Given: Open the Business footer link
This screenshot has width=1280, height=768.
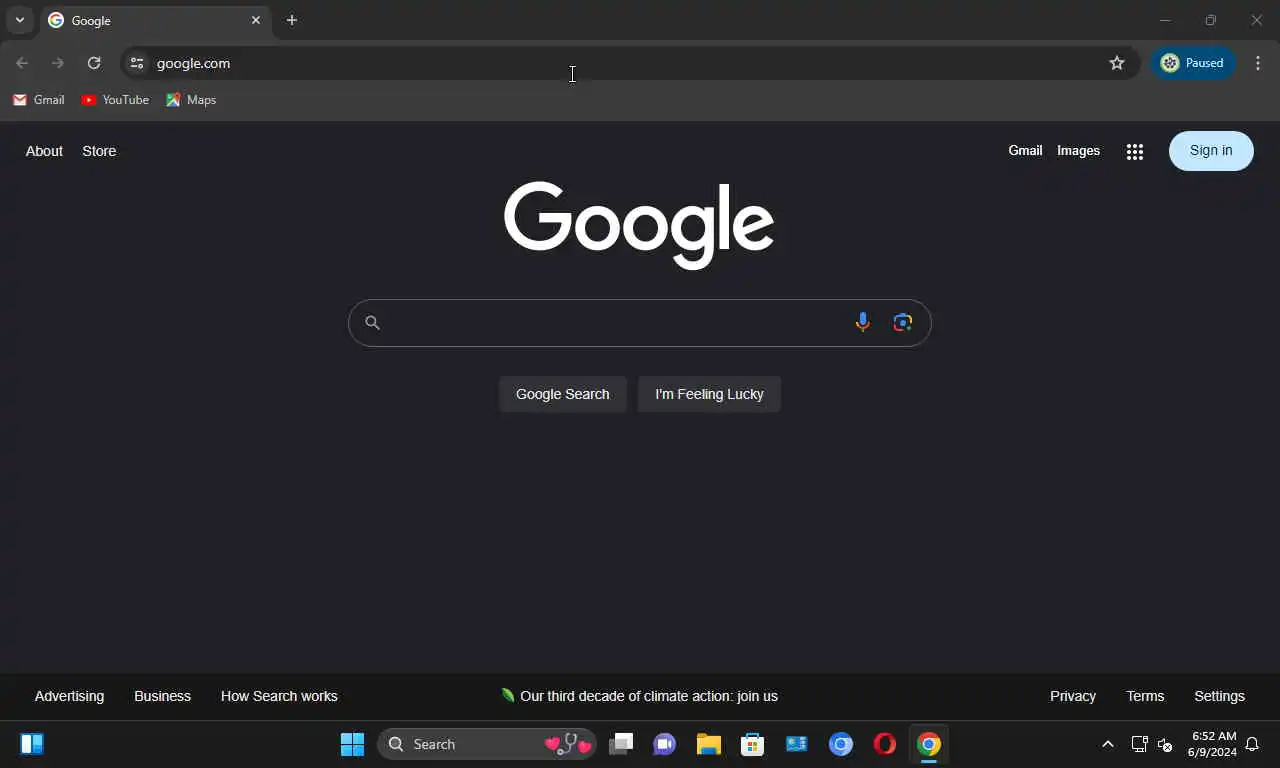Looking at the screenshot, I should coord(162,696).
